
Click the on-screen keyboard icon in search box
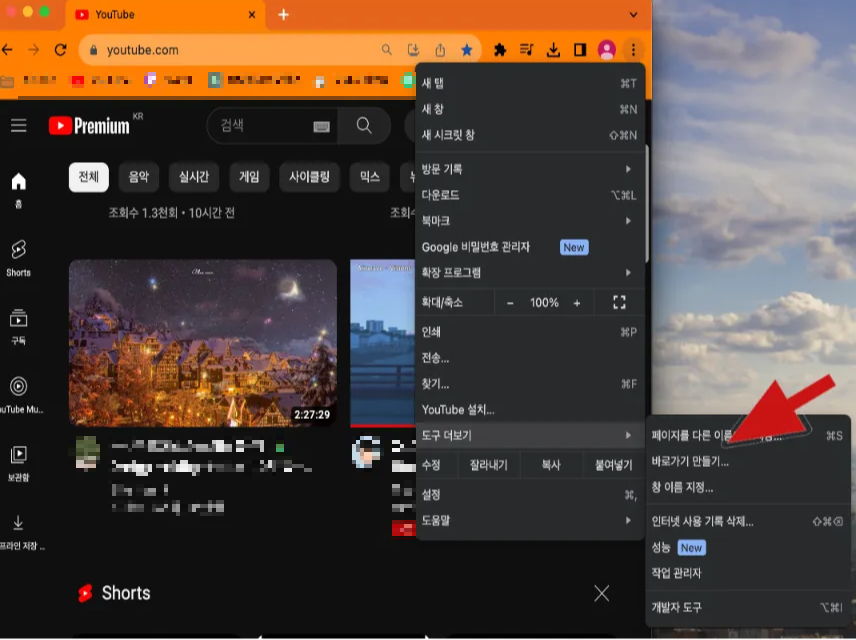point(322,126)
